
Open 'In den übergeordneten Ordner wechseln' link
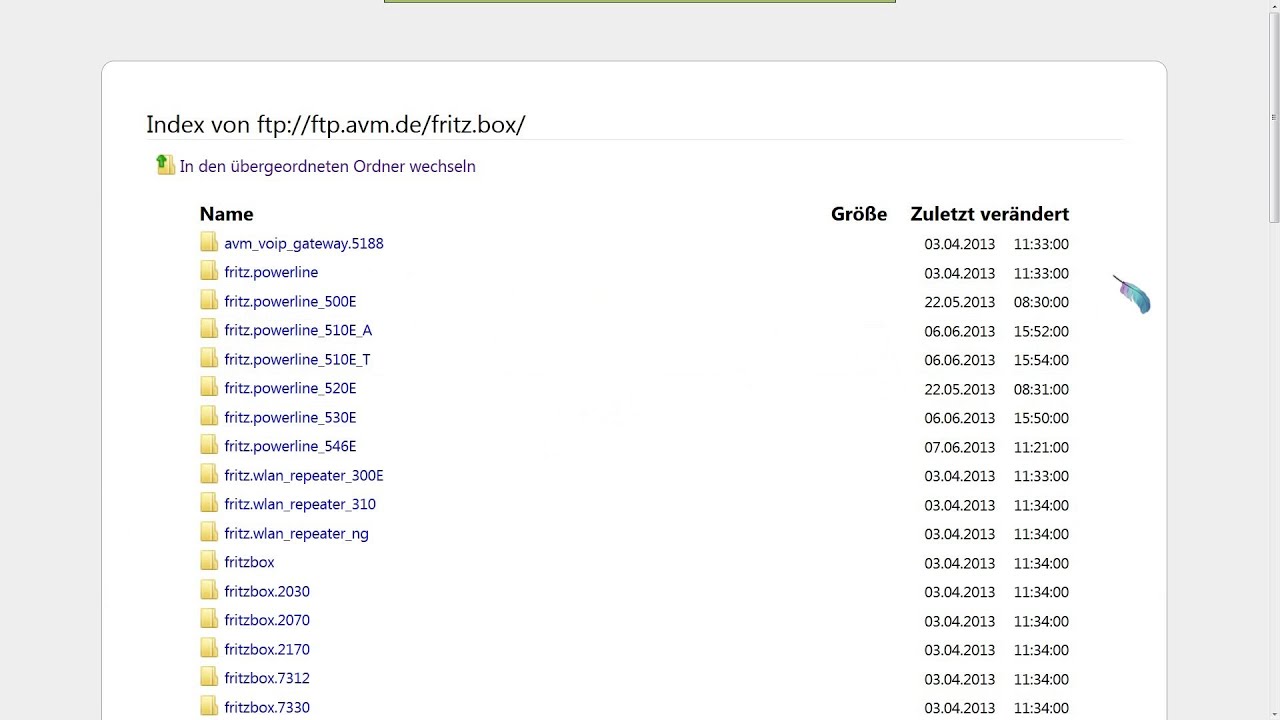[327, 166]
